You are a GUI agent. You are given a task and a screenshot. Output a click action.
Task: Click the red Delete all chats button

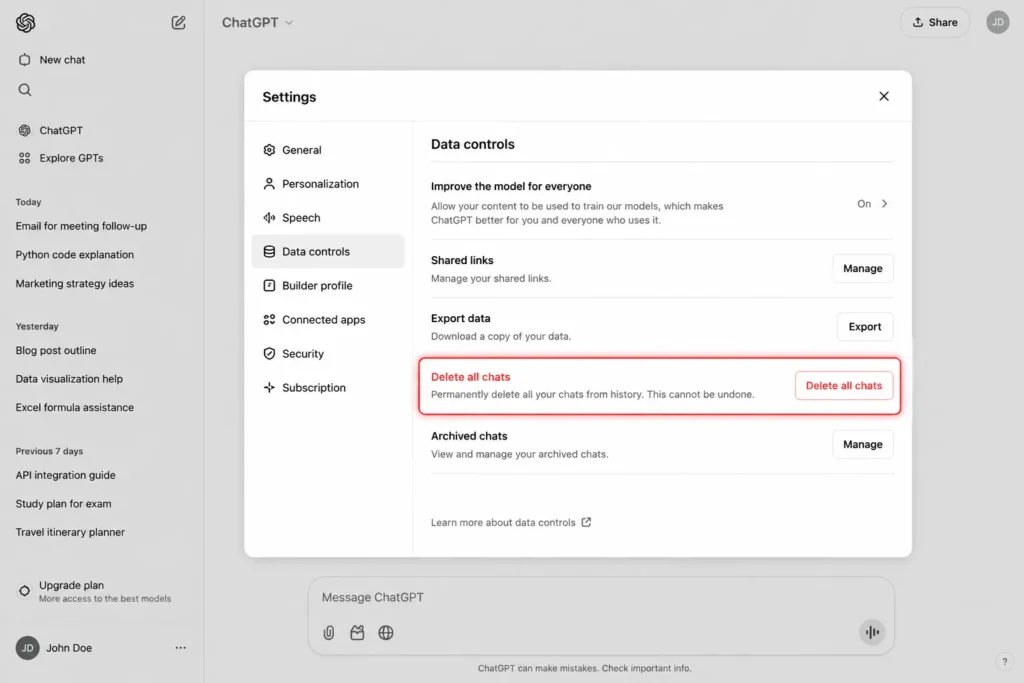844,385
